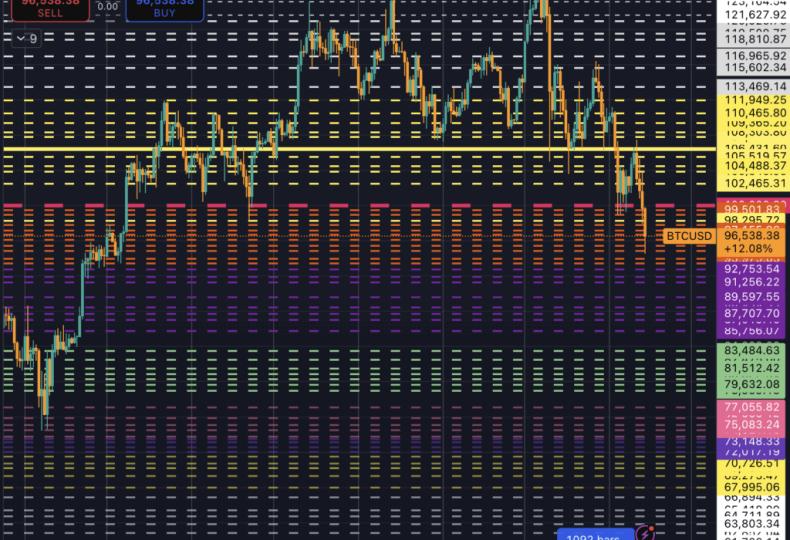The image size is (790, 540).
Task: Select the orange BTCUSD symbol label
Action: point(690,236)
